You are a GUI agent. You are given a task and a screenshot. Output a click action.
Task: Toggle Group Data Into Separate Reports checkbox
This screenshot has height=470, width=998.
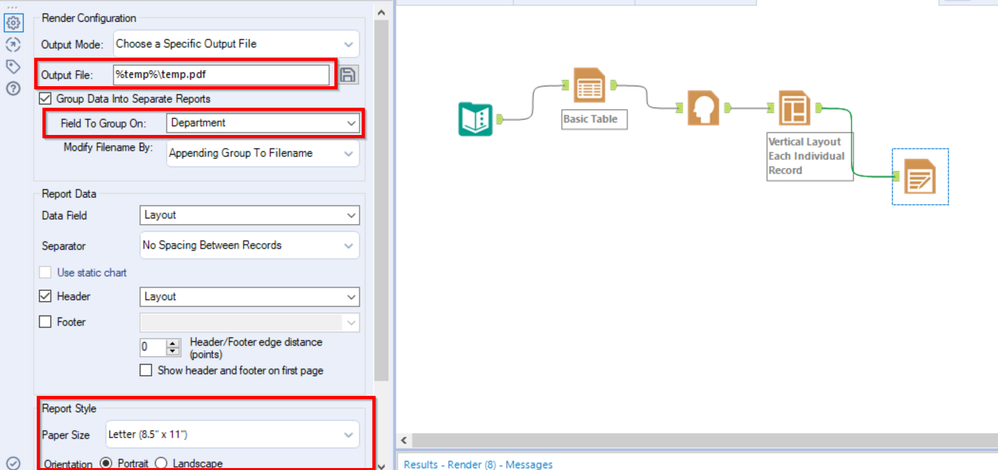[46, 99]
